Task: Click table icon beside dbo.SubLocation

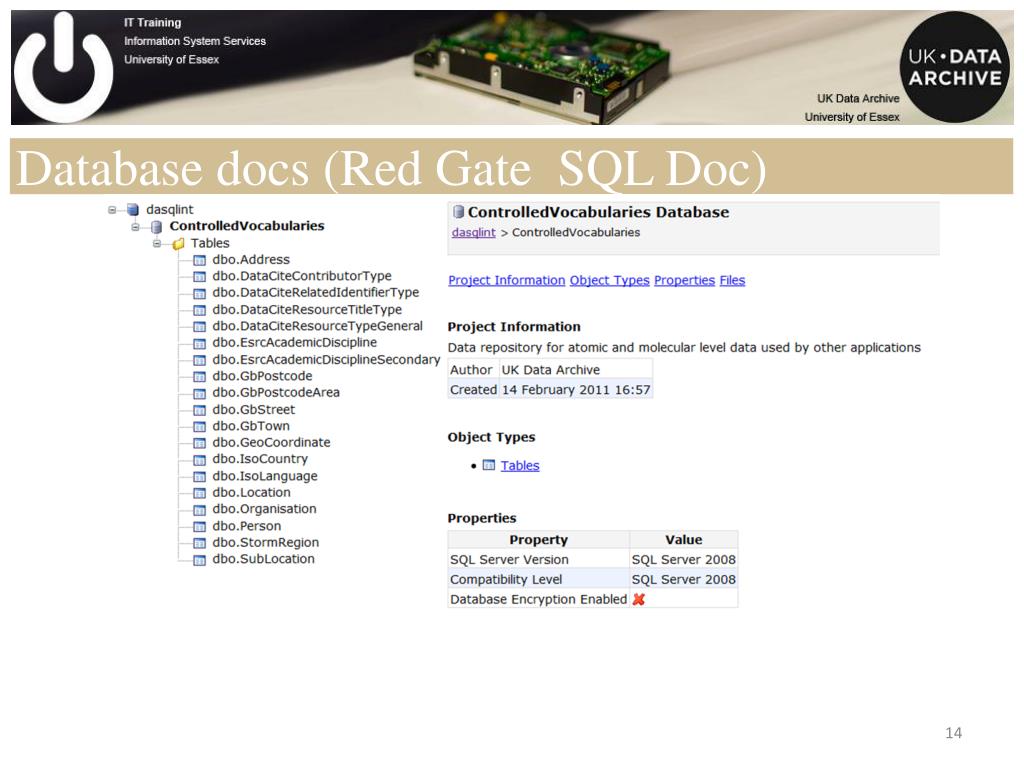Action: click(200, 560)
